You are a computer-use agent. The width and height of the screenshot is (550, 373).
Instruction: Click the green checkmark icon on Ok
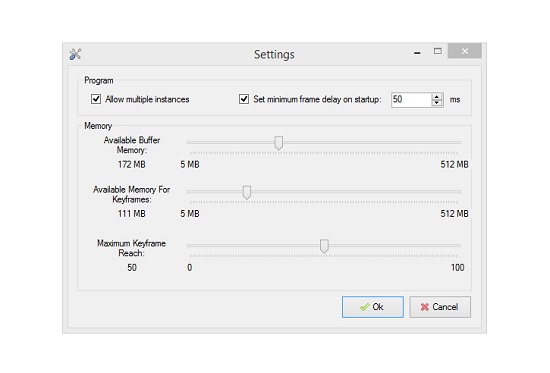pyautogui.click(x=364, y=307)
